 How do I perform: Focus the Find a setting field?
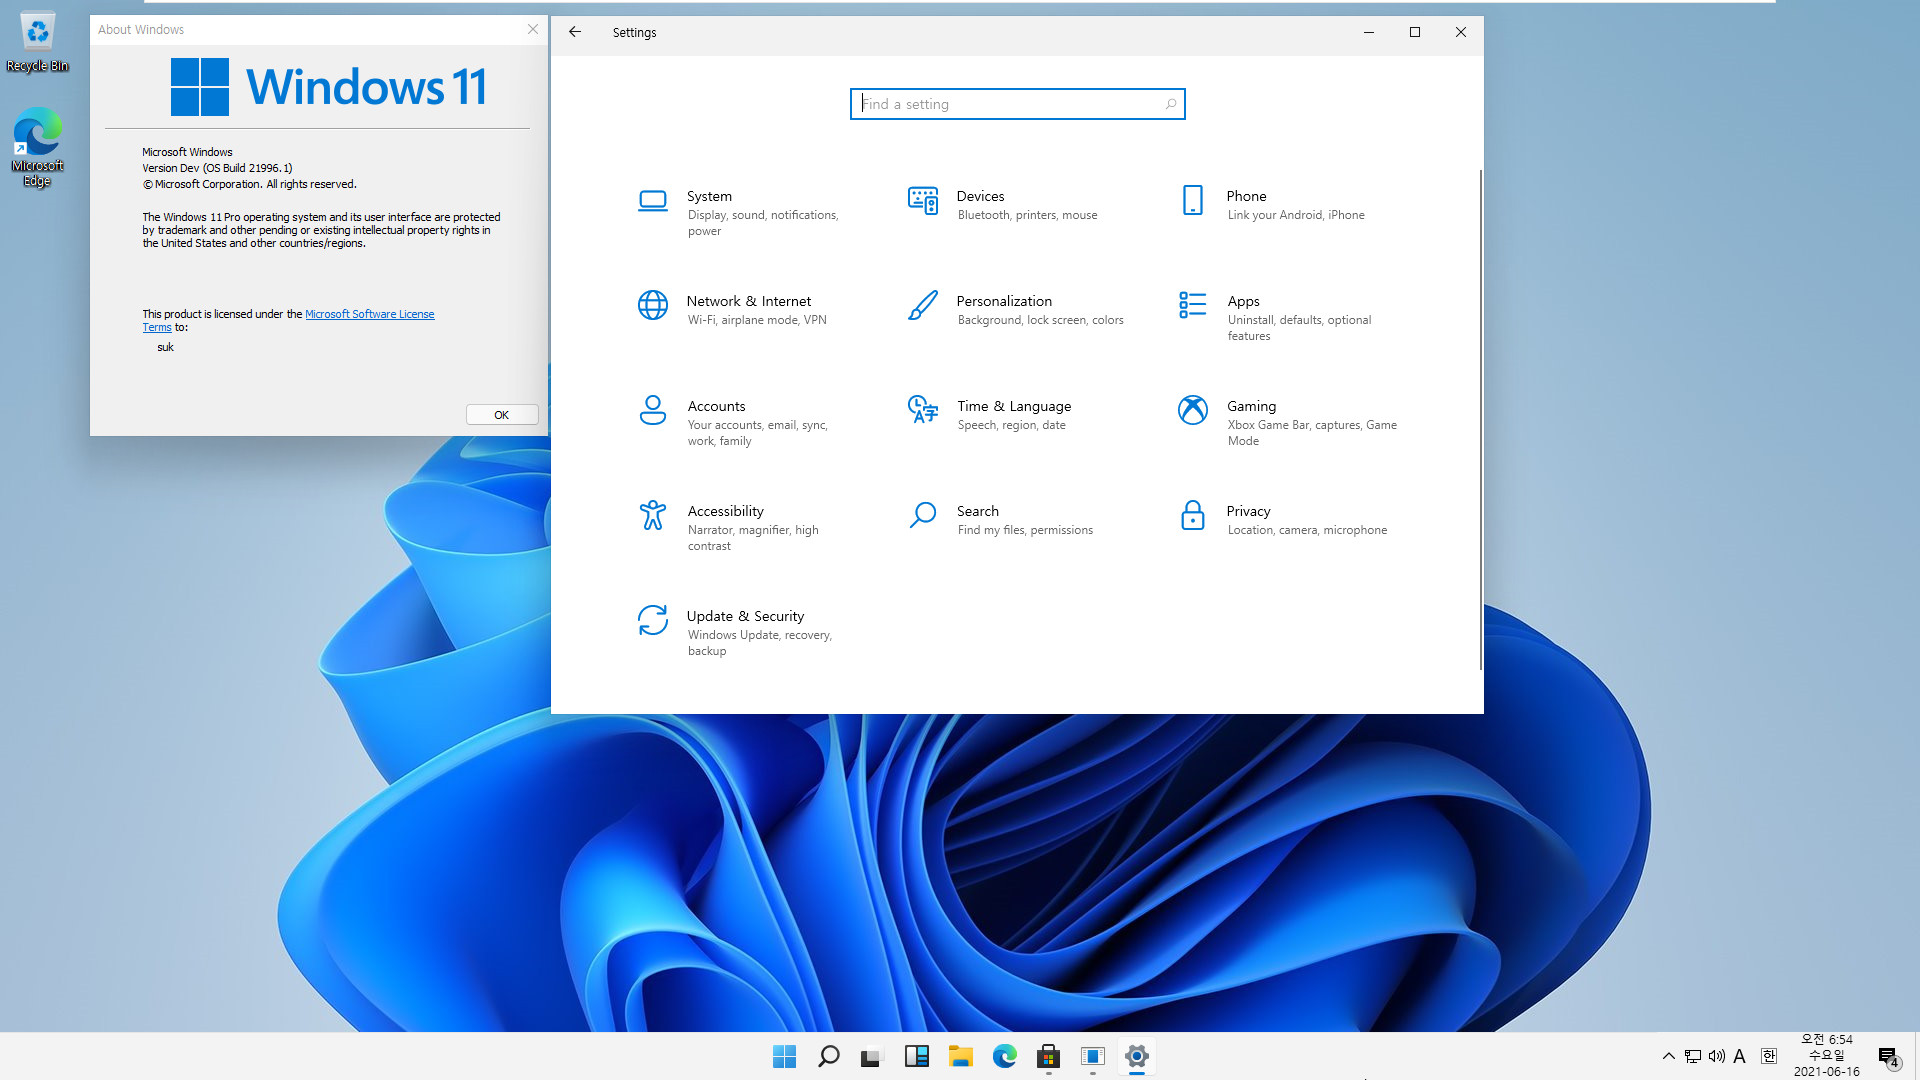point(1017,104)
